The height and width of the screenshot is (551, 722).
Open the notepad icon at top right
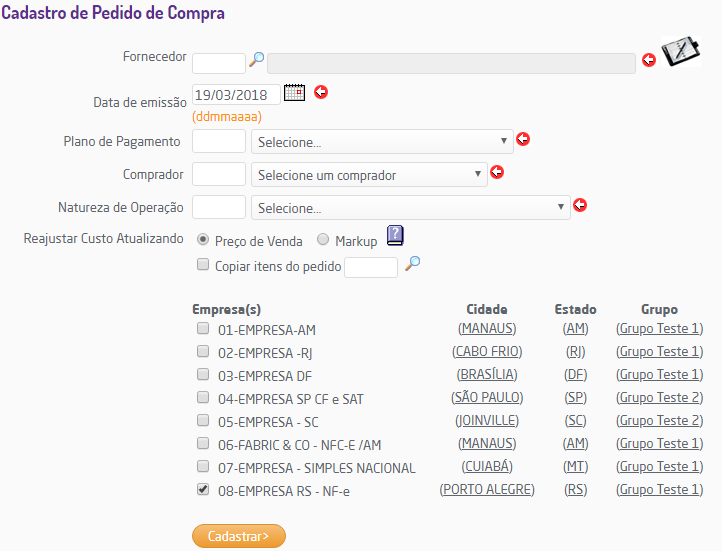pos(680,52)
